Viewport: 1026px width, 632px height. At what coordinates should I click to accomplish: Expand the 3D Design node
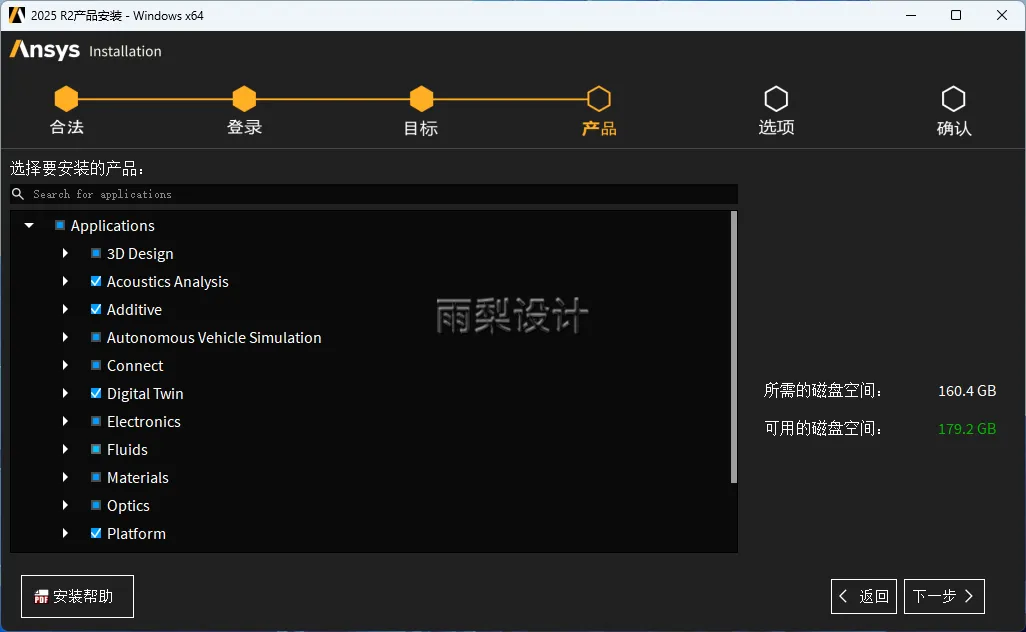pyautogui.click(x=65, y=253)
